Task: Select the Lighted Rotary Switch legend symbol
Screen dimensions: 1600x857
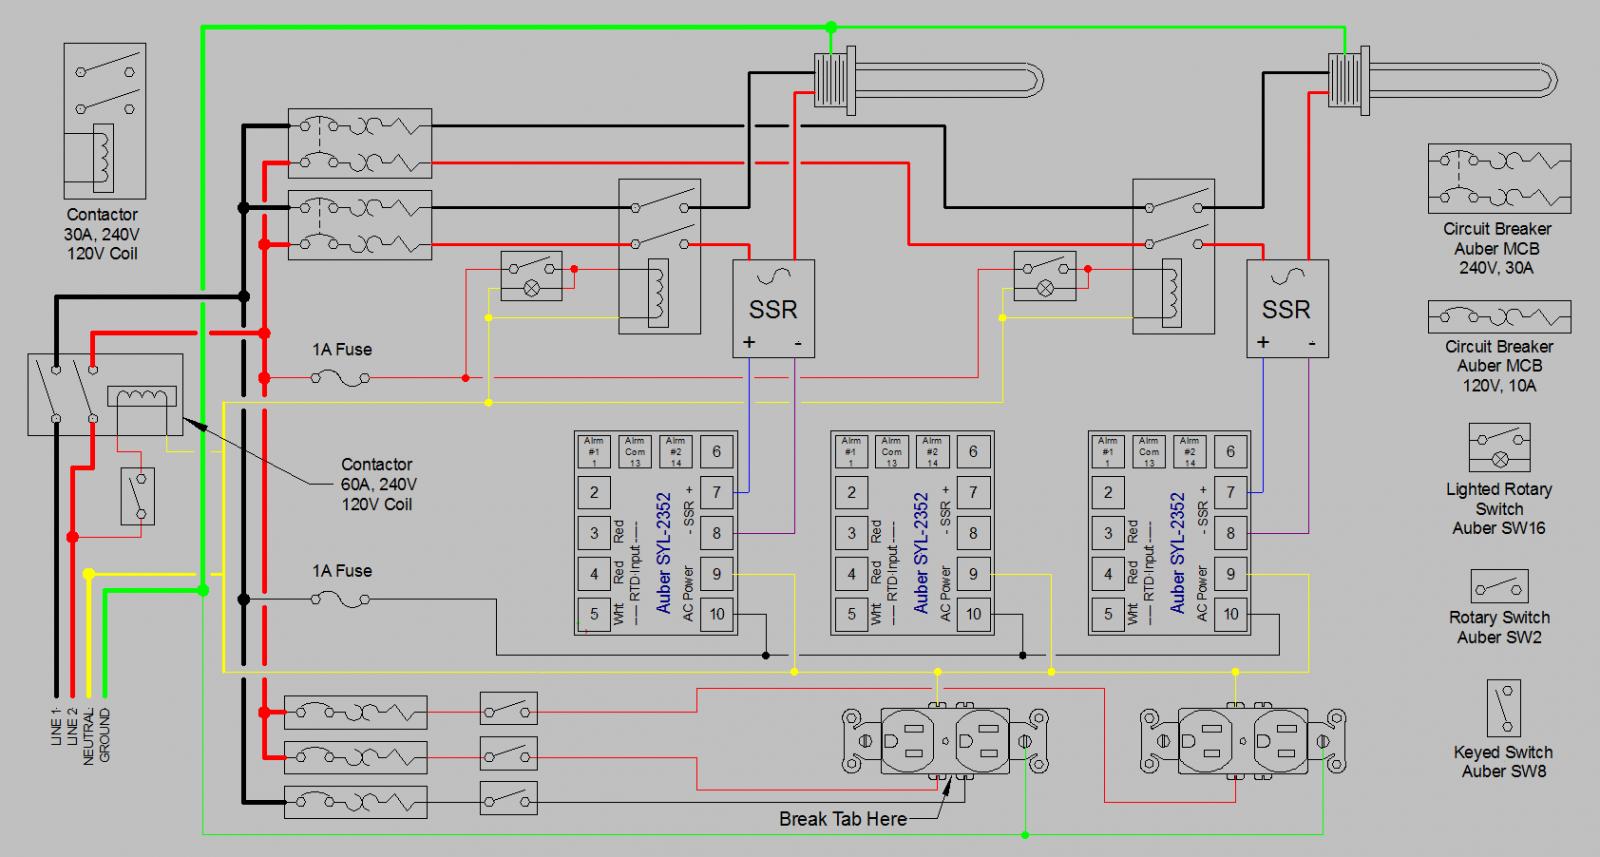Action: [1499, 447]
